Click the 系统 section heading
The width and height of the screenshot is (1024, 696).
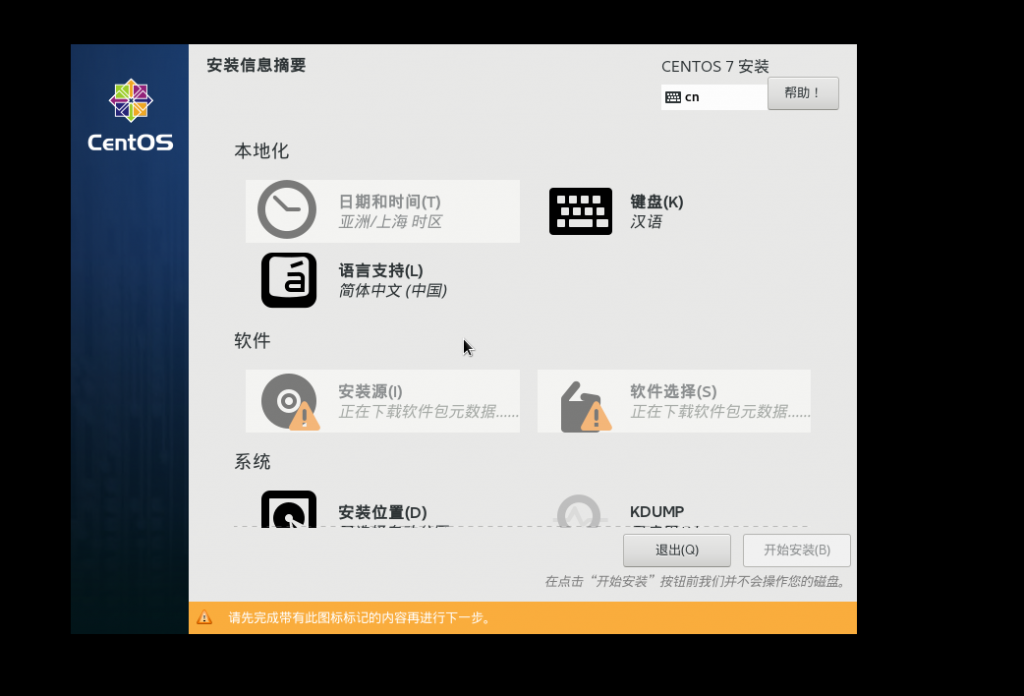click(x=252, y=462)
